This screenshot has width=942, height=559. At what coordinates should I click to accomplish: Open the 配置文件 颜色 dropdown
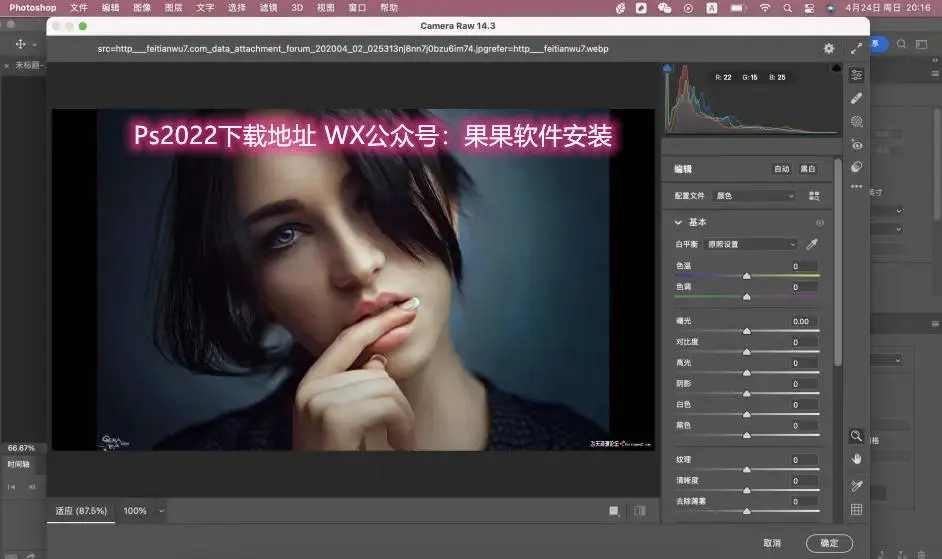tap(755, 196)
